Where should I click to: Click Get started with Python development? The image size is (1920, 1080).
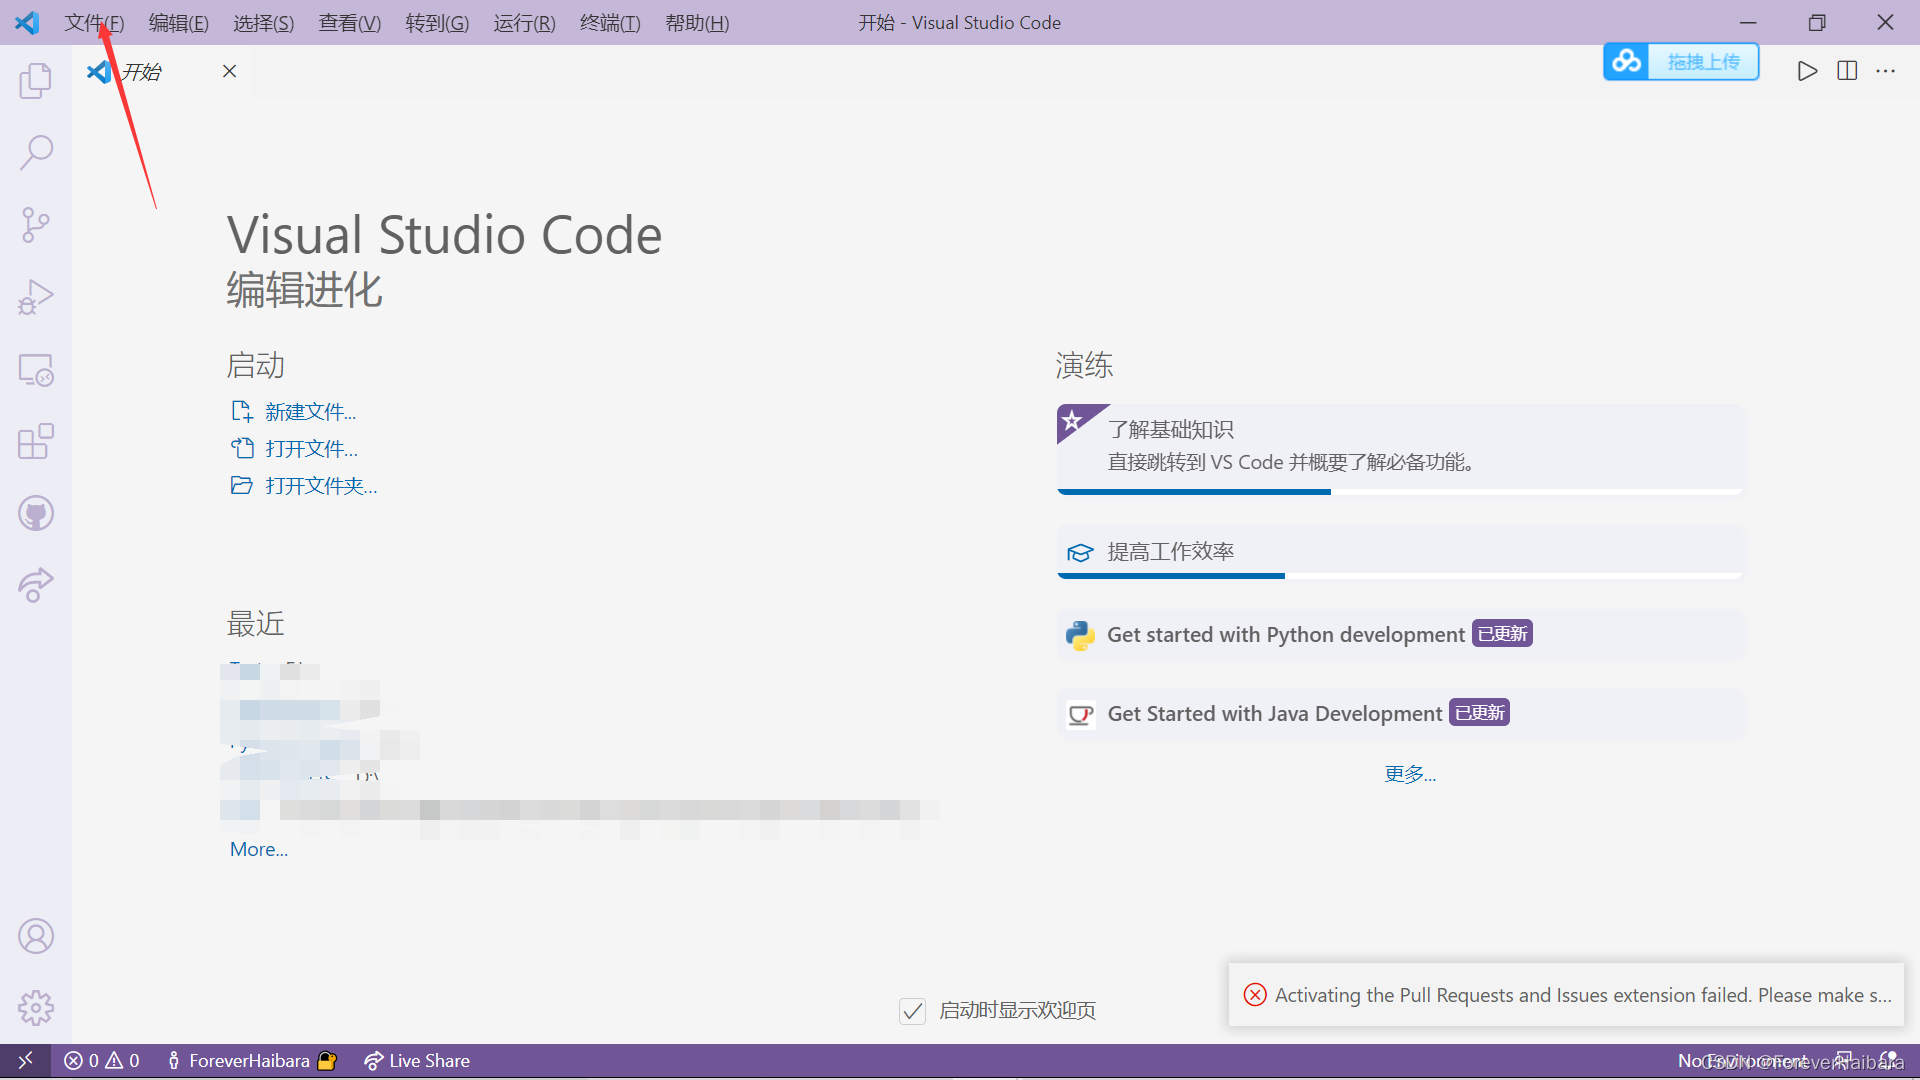click(x=1286, y=634)
